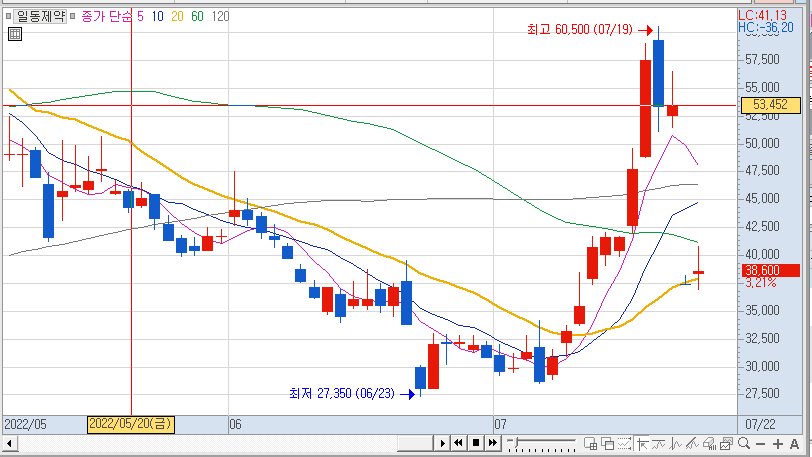Click the 20-day moving average label in orange
Image resolution: width=812 pixels, height=457 pixels.
[177, 17]
